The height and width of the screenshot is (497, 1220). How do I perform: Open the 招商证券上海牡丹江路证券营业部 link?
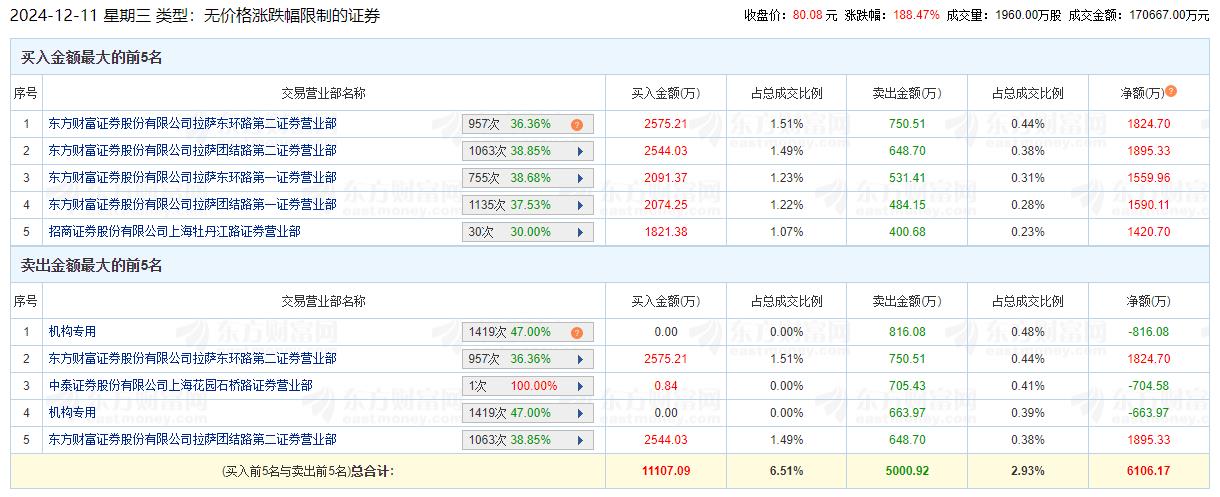coord(174,232)
